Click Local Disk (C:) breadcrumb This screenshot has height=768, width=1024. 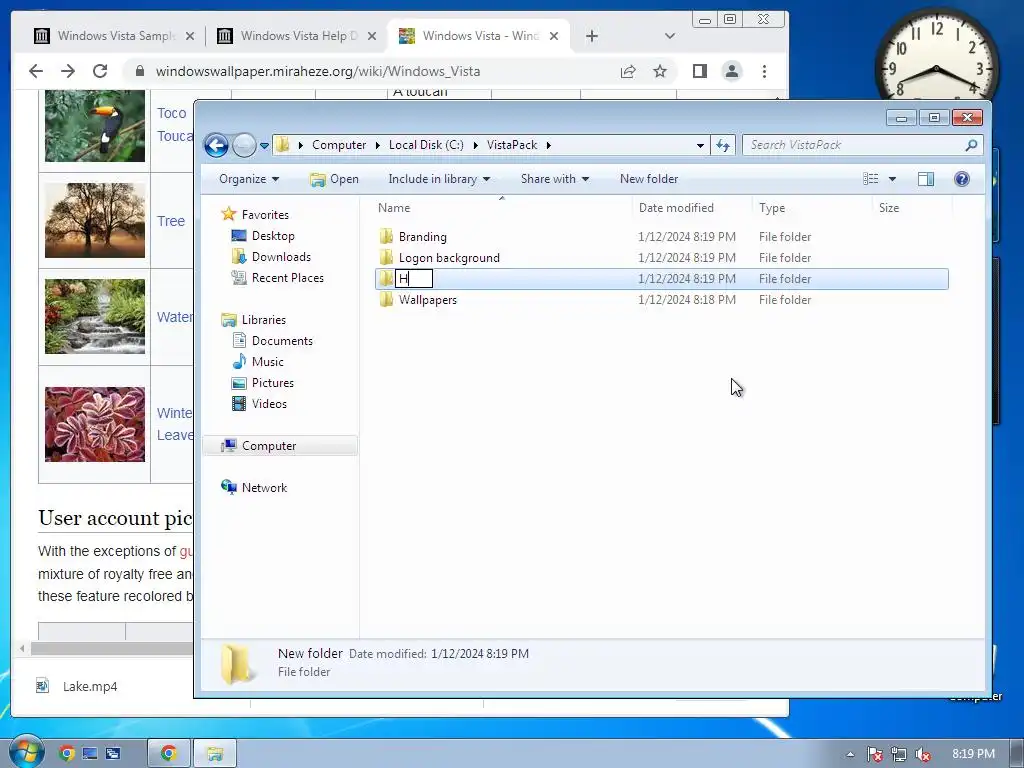click(x=426, y=145)
